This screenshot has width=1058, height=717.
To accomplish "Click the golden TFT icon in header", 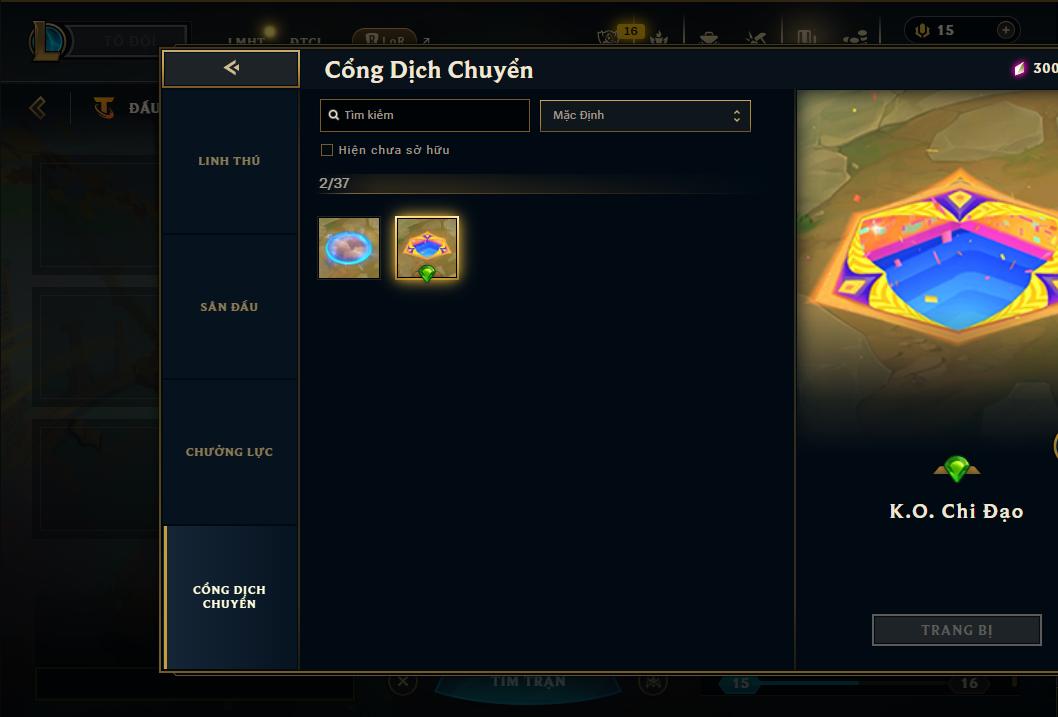I will click(103, 107).
